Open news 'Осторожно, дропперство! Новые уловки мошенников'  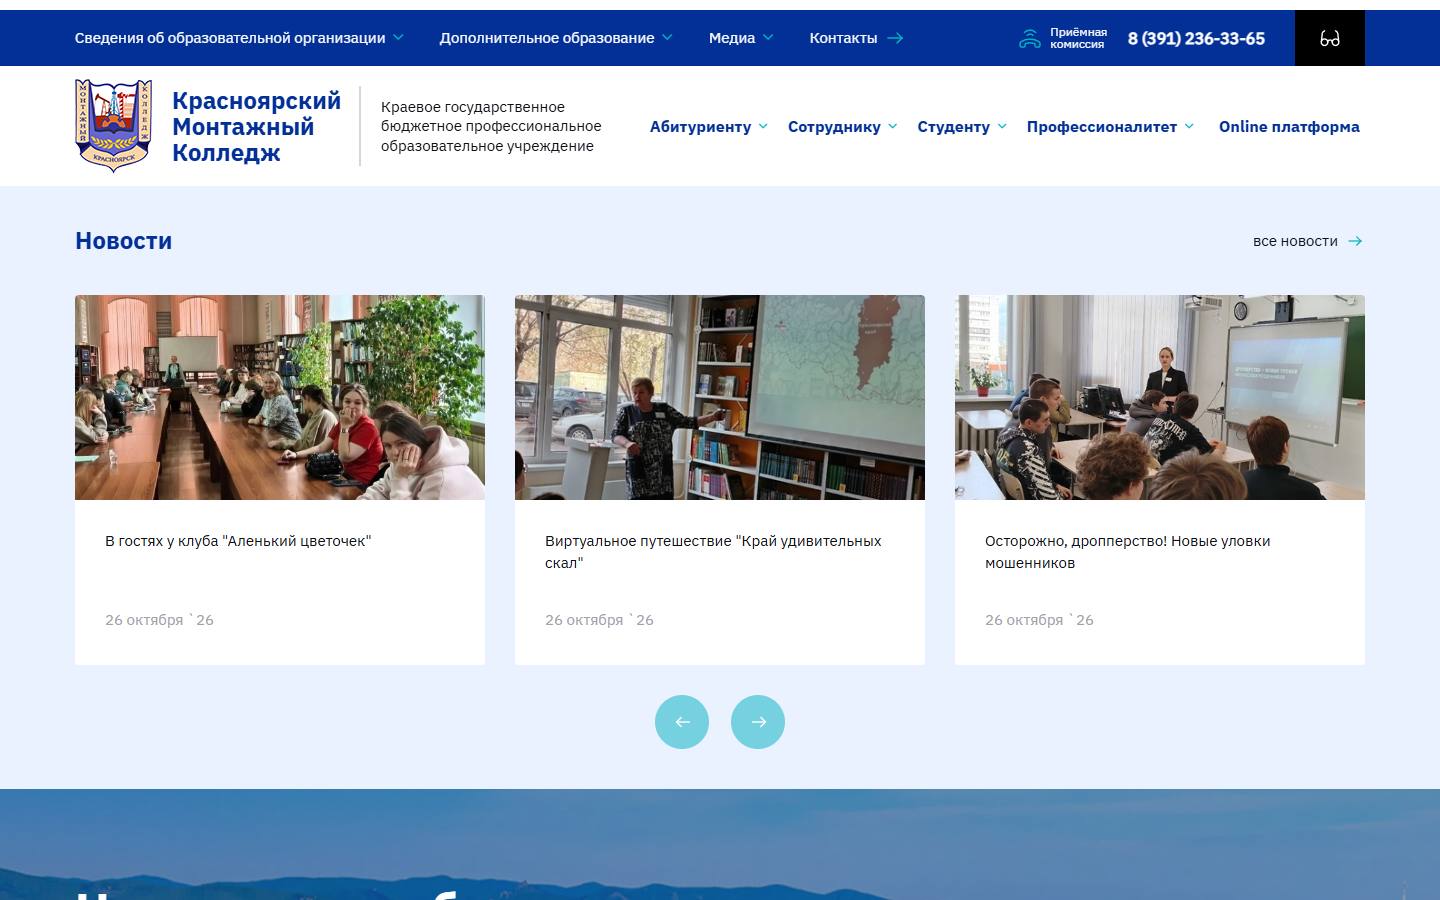[1127, 552]
